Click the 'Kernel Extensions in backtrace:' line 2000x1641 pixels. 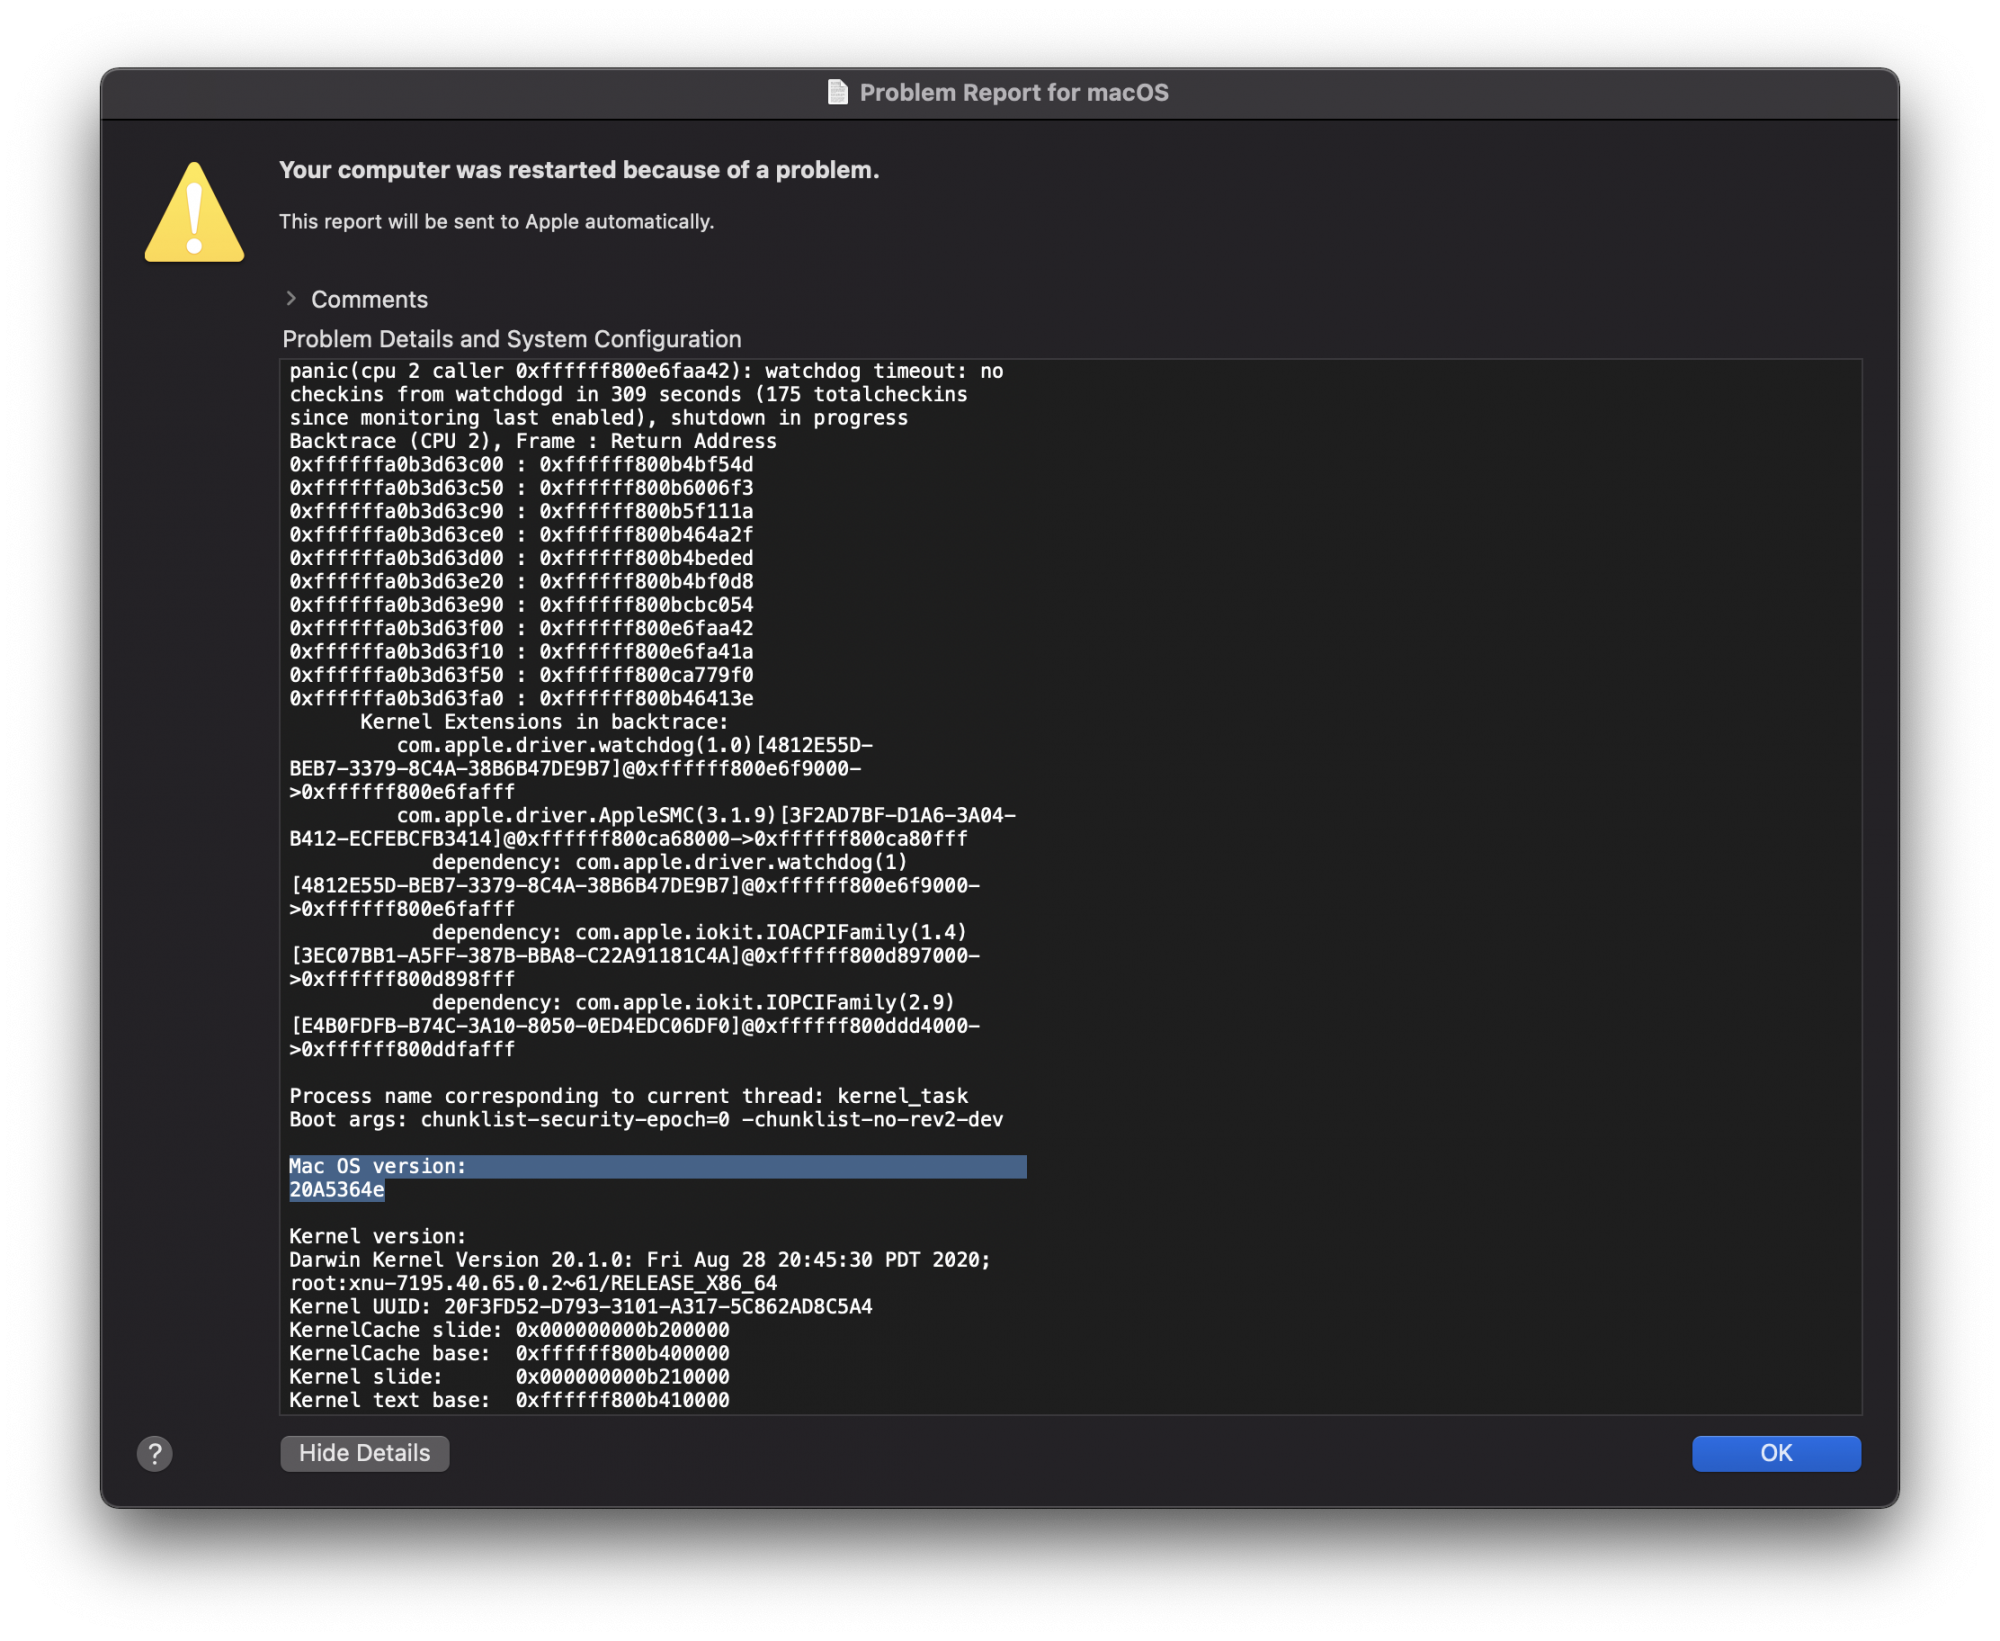pos(544,722)
